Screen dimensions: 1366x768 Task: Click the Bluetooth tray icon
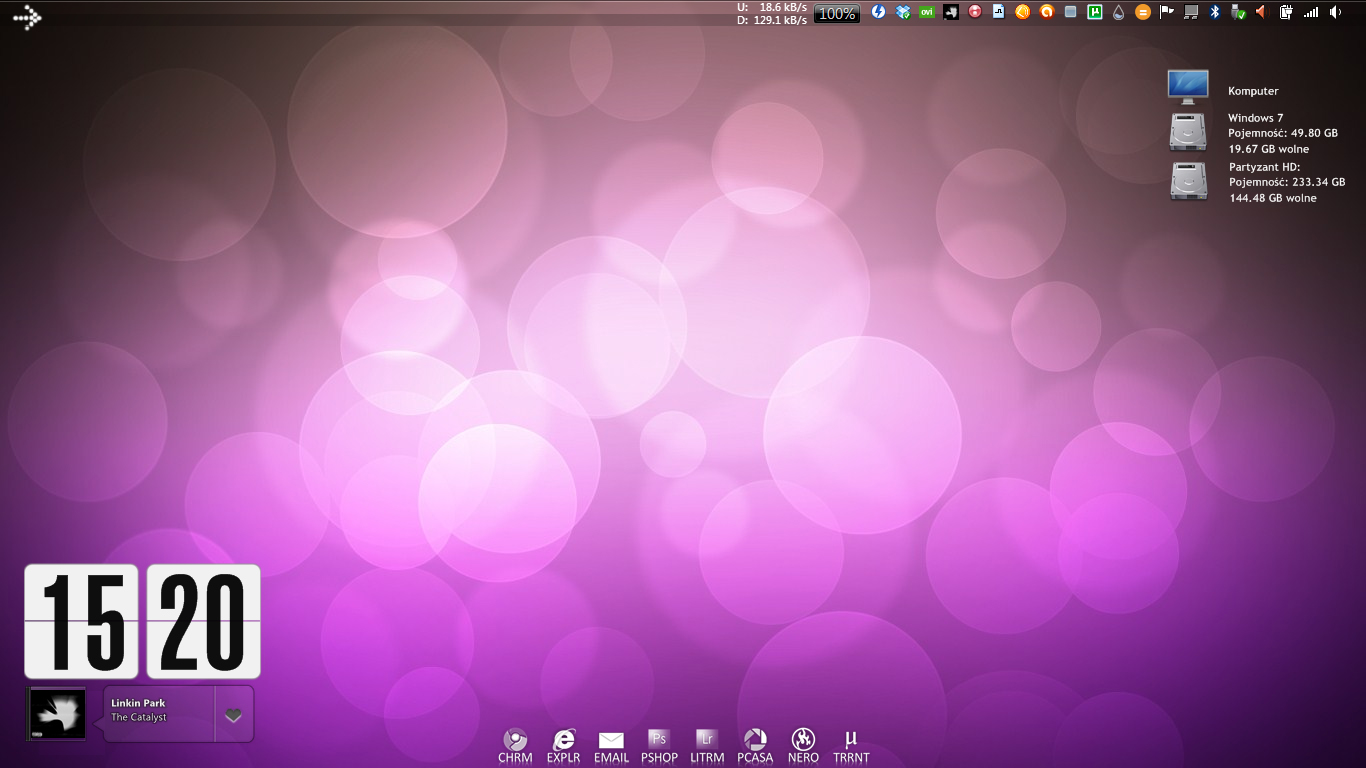point(1215,12)
